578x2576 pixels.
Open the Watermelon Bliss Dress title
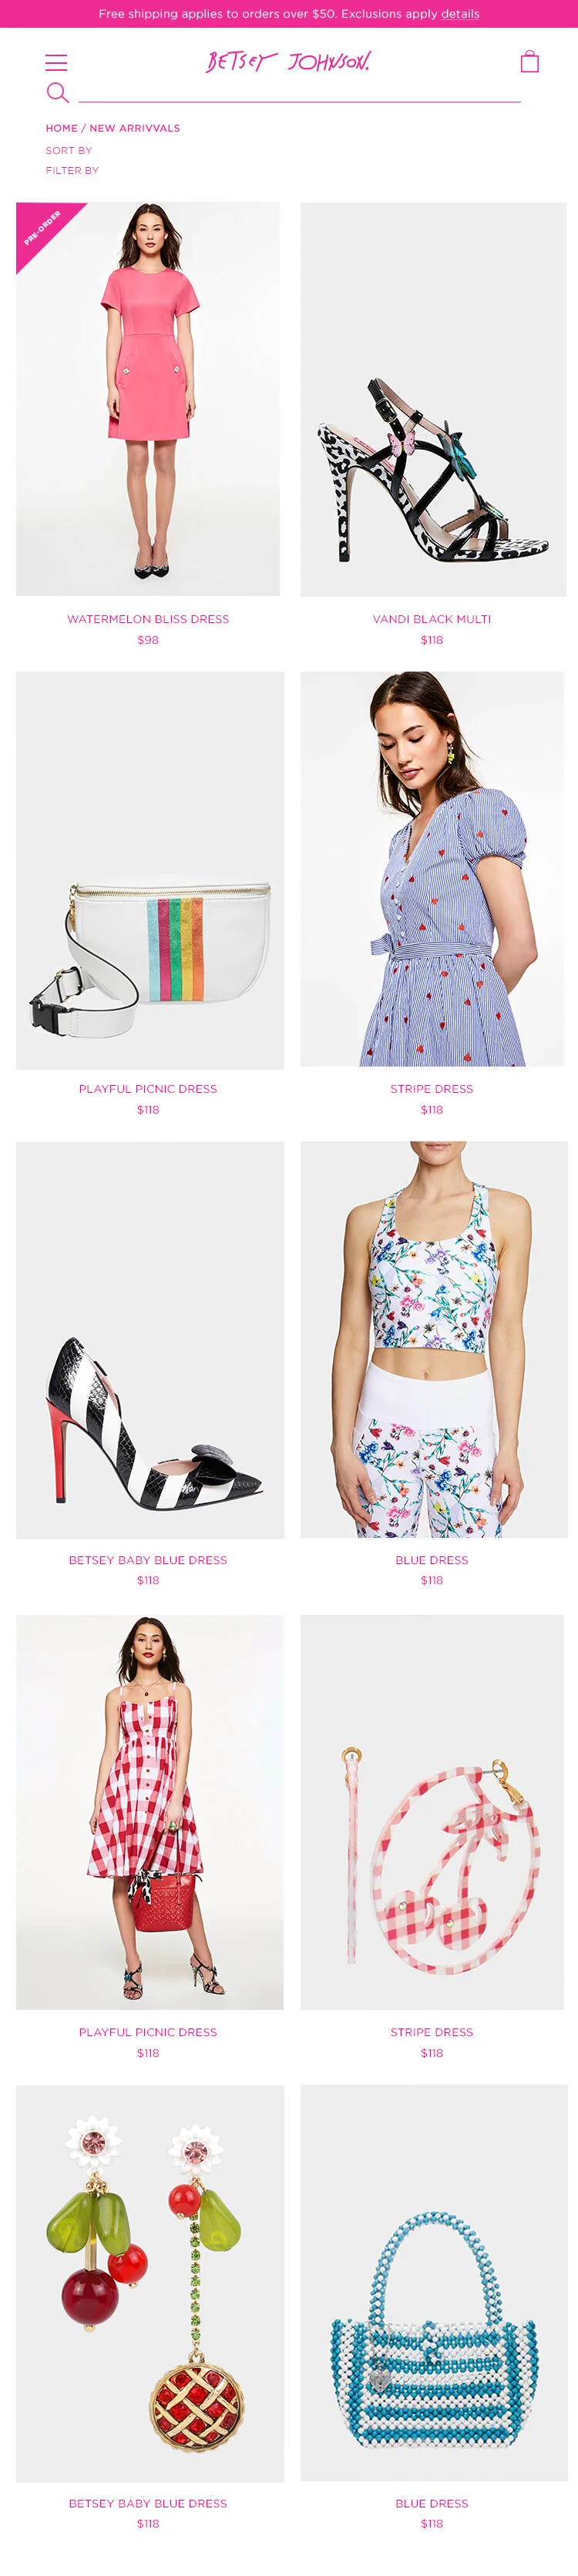(x=148, y=619)
